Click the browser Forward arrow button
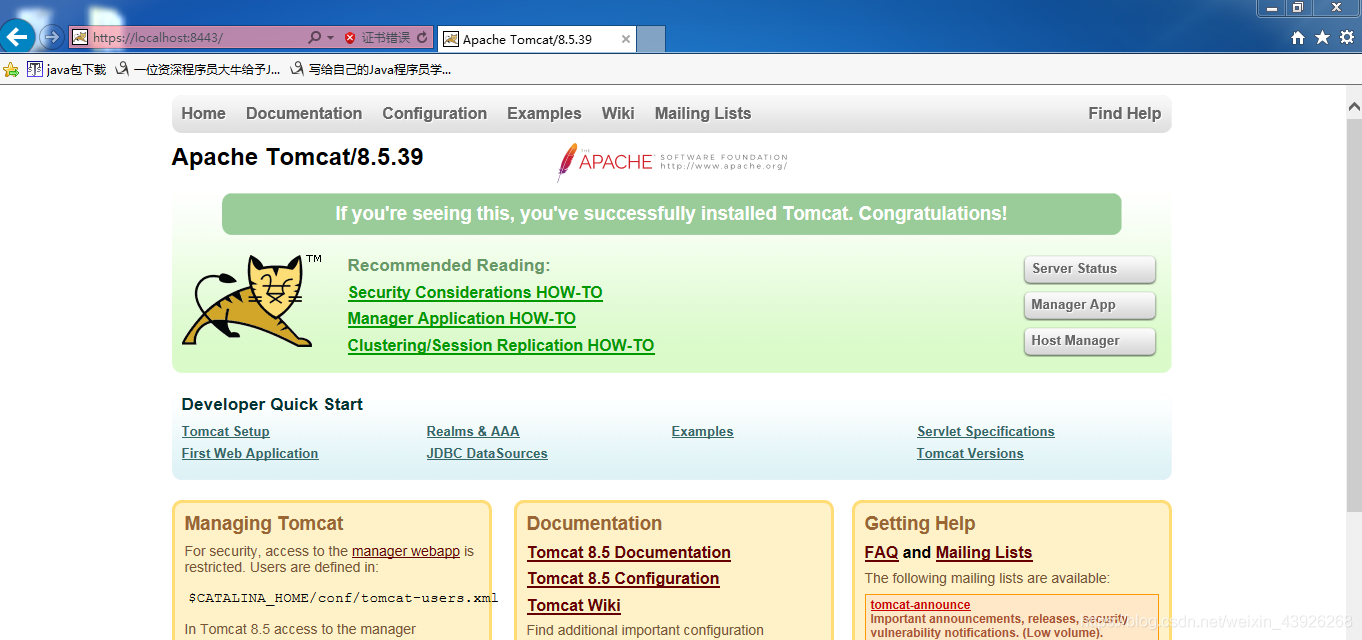Image resolution: width=1362 pixels, height=640 pixels. 52,38
